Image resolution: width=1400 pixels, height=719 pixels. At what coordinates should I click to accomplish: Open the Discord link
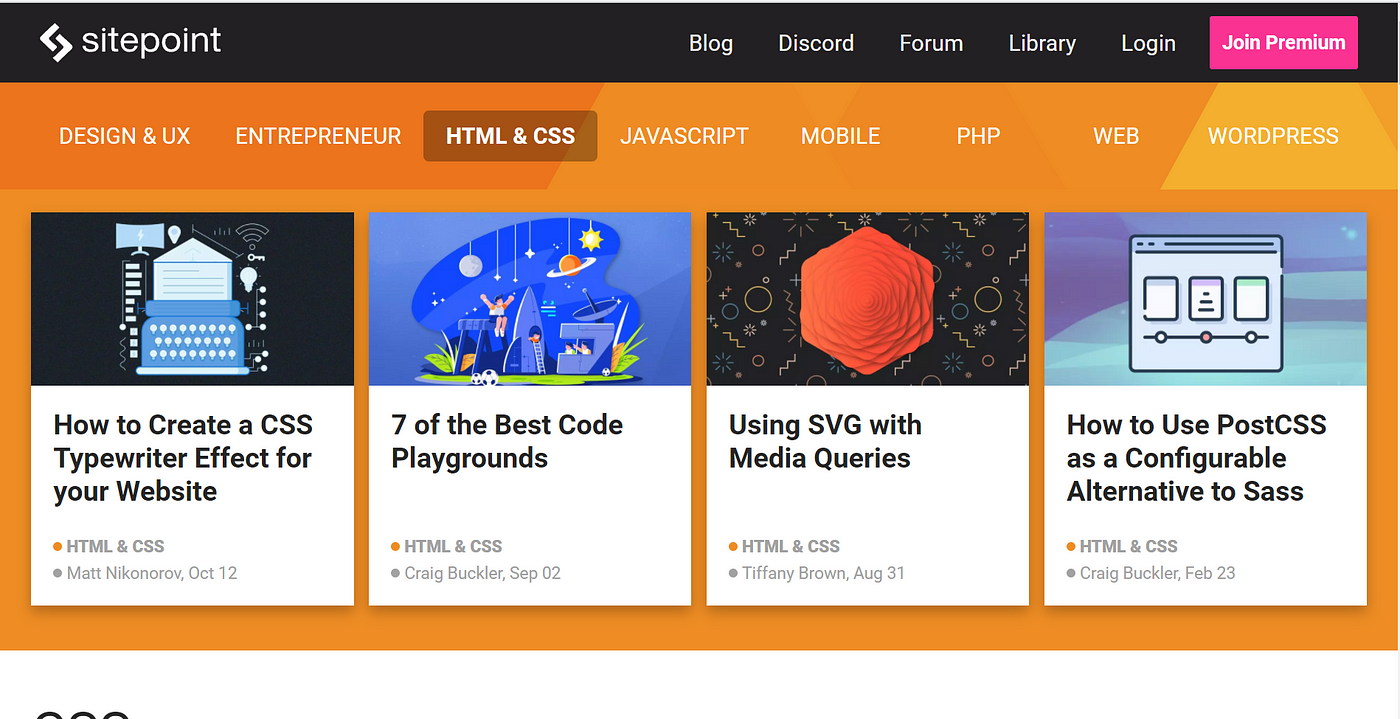point(816,43)
